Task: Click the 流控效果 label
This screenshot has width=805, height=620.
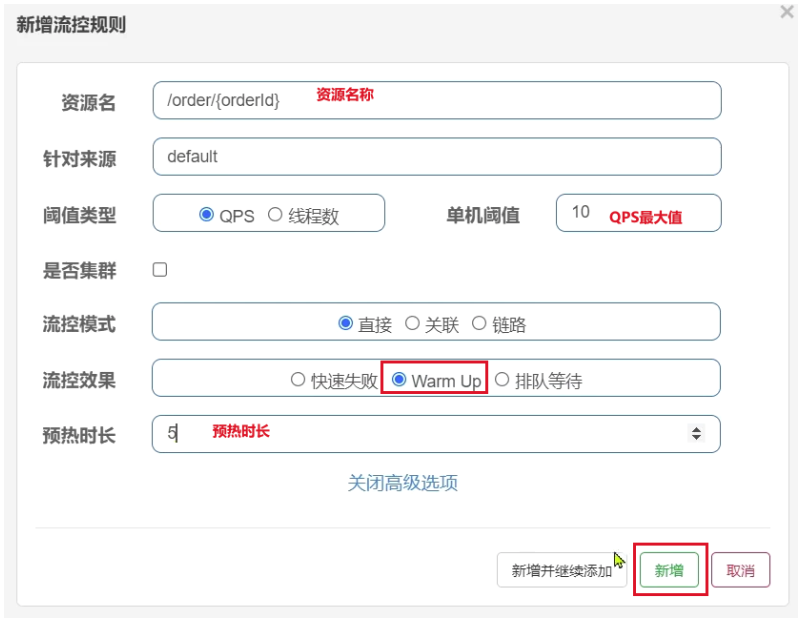Action: [x=79, y=380]
